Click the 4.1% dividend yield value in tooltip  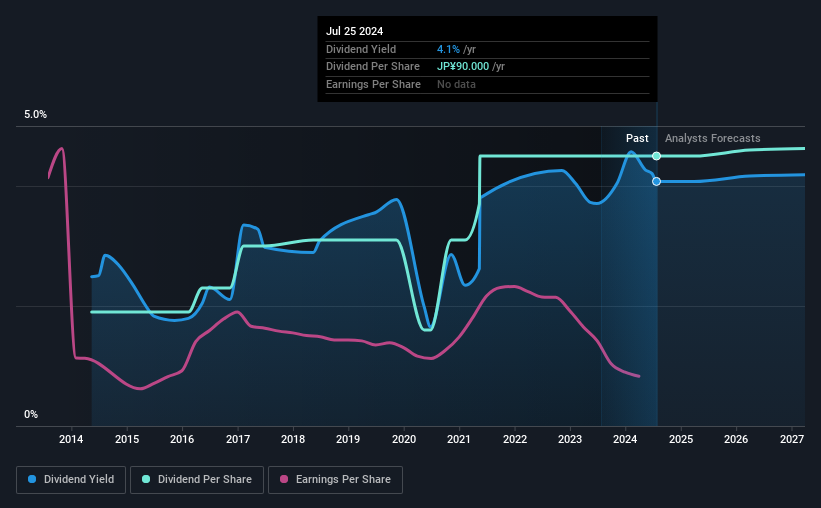[x=448, y=49]
